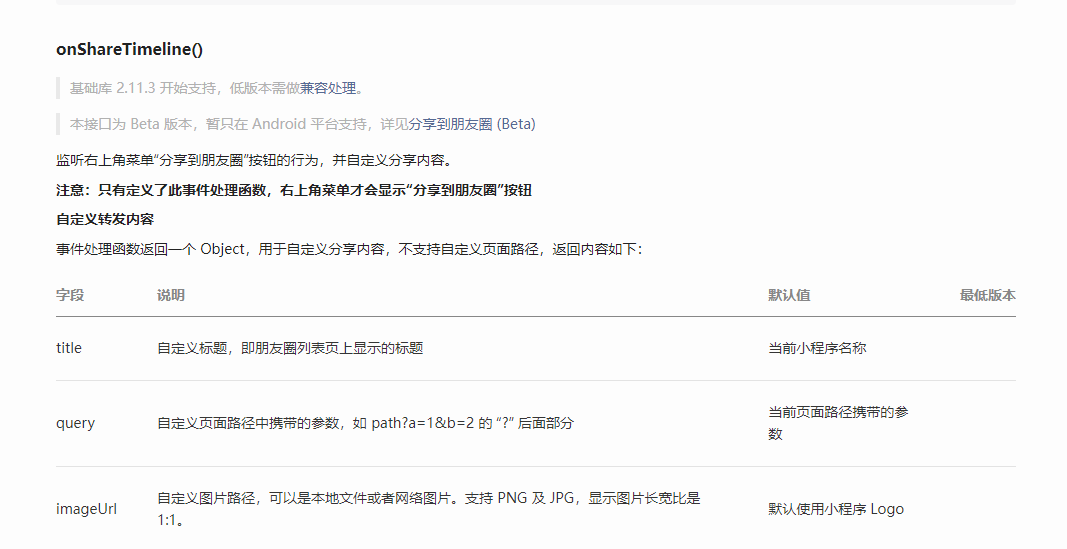Select the 字段 column header
This screenshot has height=549, width=1067.
tap(70, 295)
